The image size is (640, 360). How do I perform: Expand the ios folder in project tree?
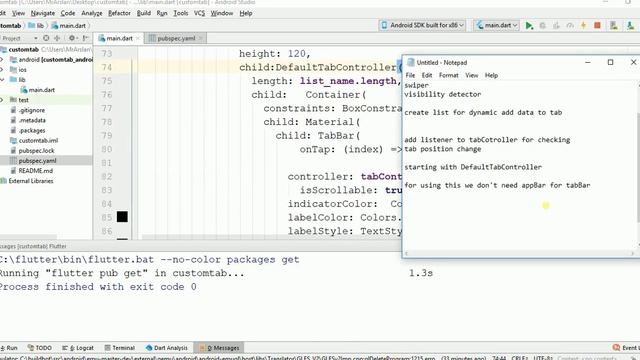point(2,70)
